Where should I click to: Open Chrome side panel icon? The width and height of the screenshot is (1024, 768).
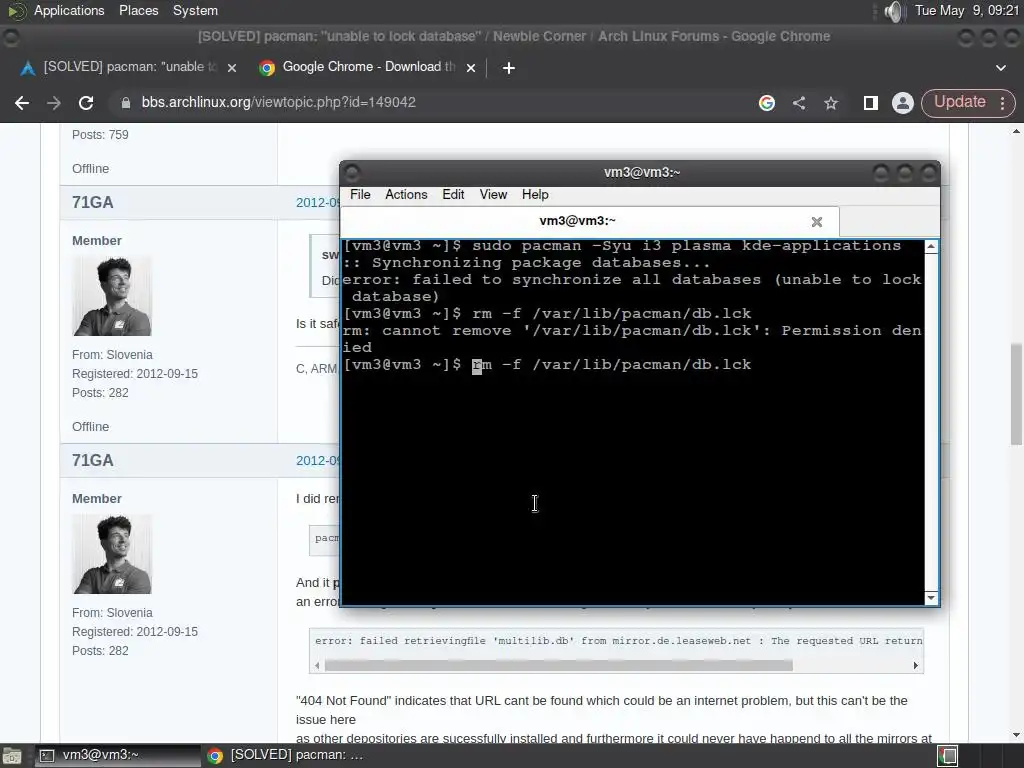(x=870, y=103)
